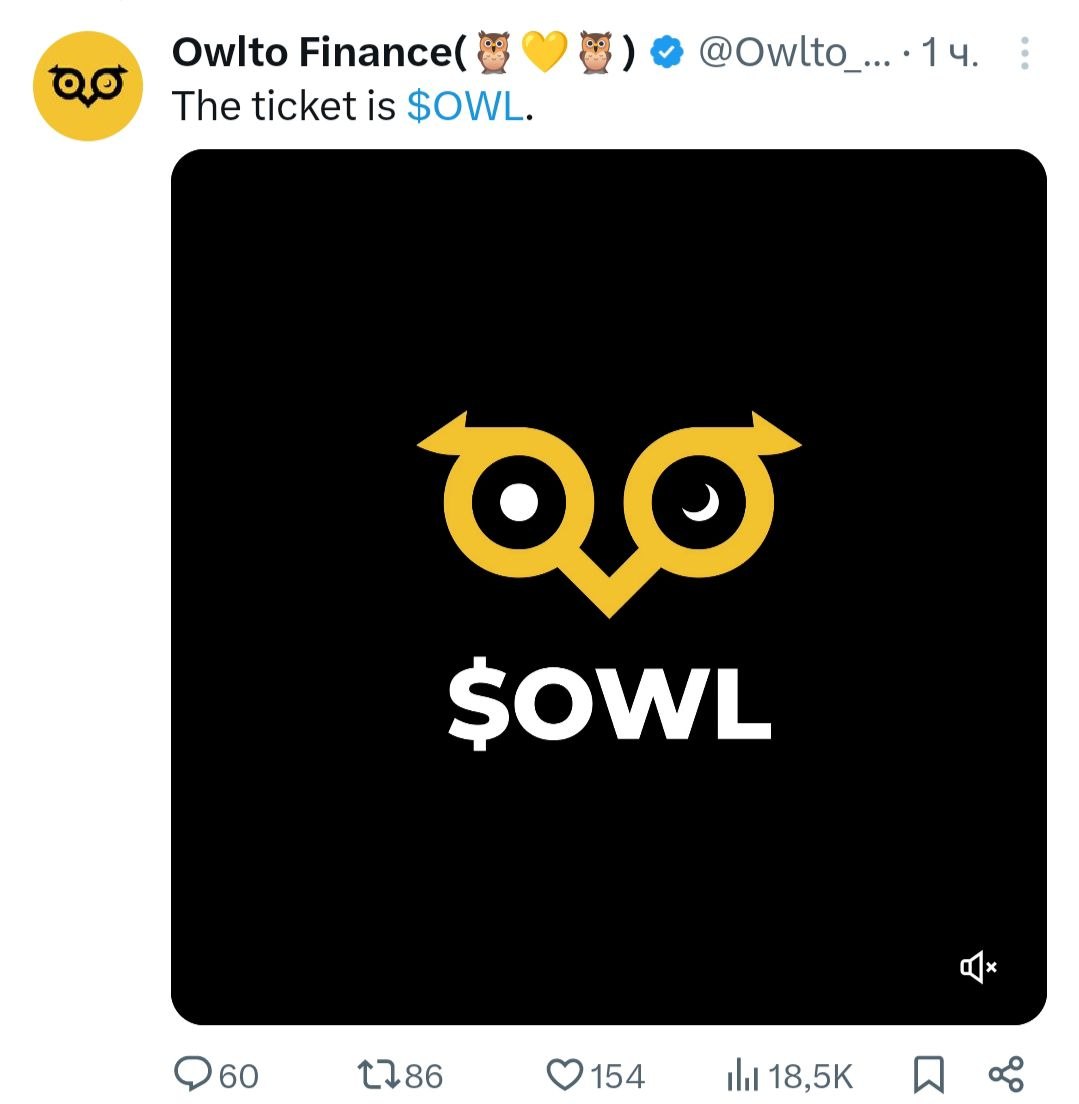
Task: Click the blue verified badge
Action: pos(667,53)
